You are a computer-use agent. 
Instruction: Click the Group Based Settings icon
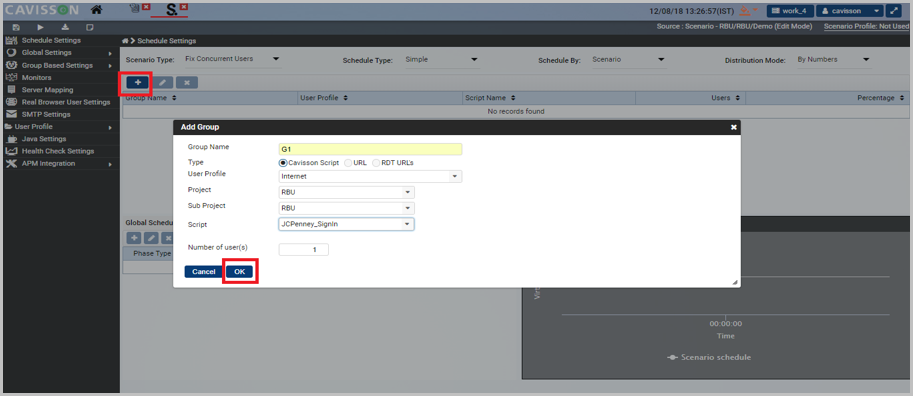point(10,65)
